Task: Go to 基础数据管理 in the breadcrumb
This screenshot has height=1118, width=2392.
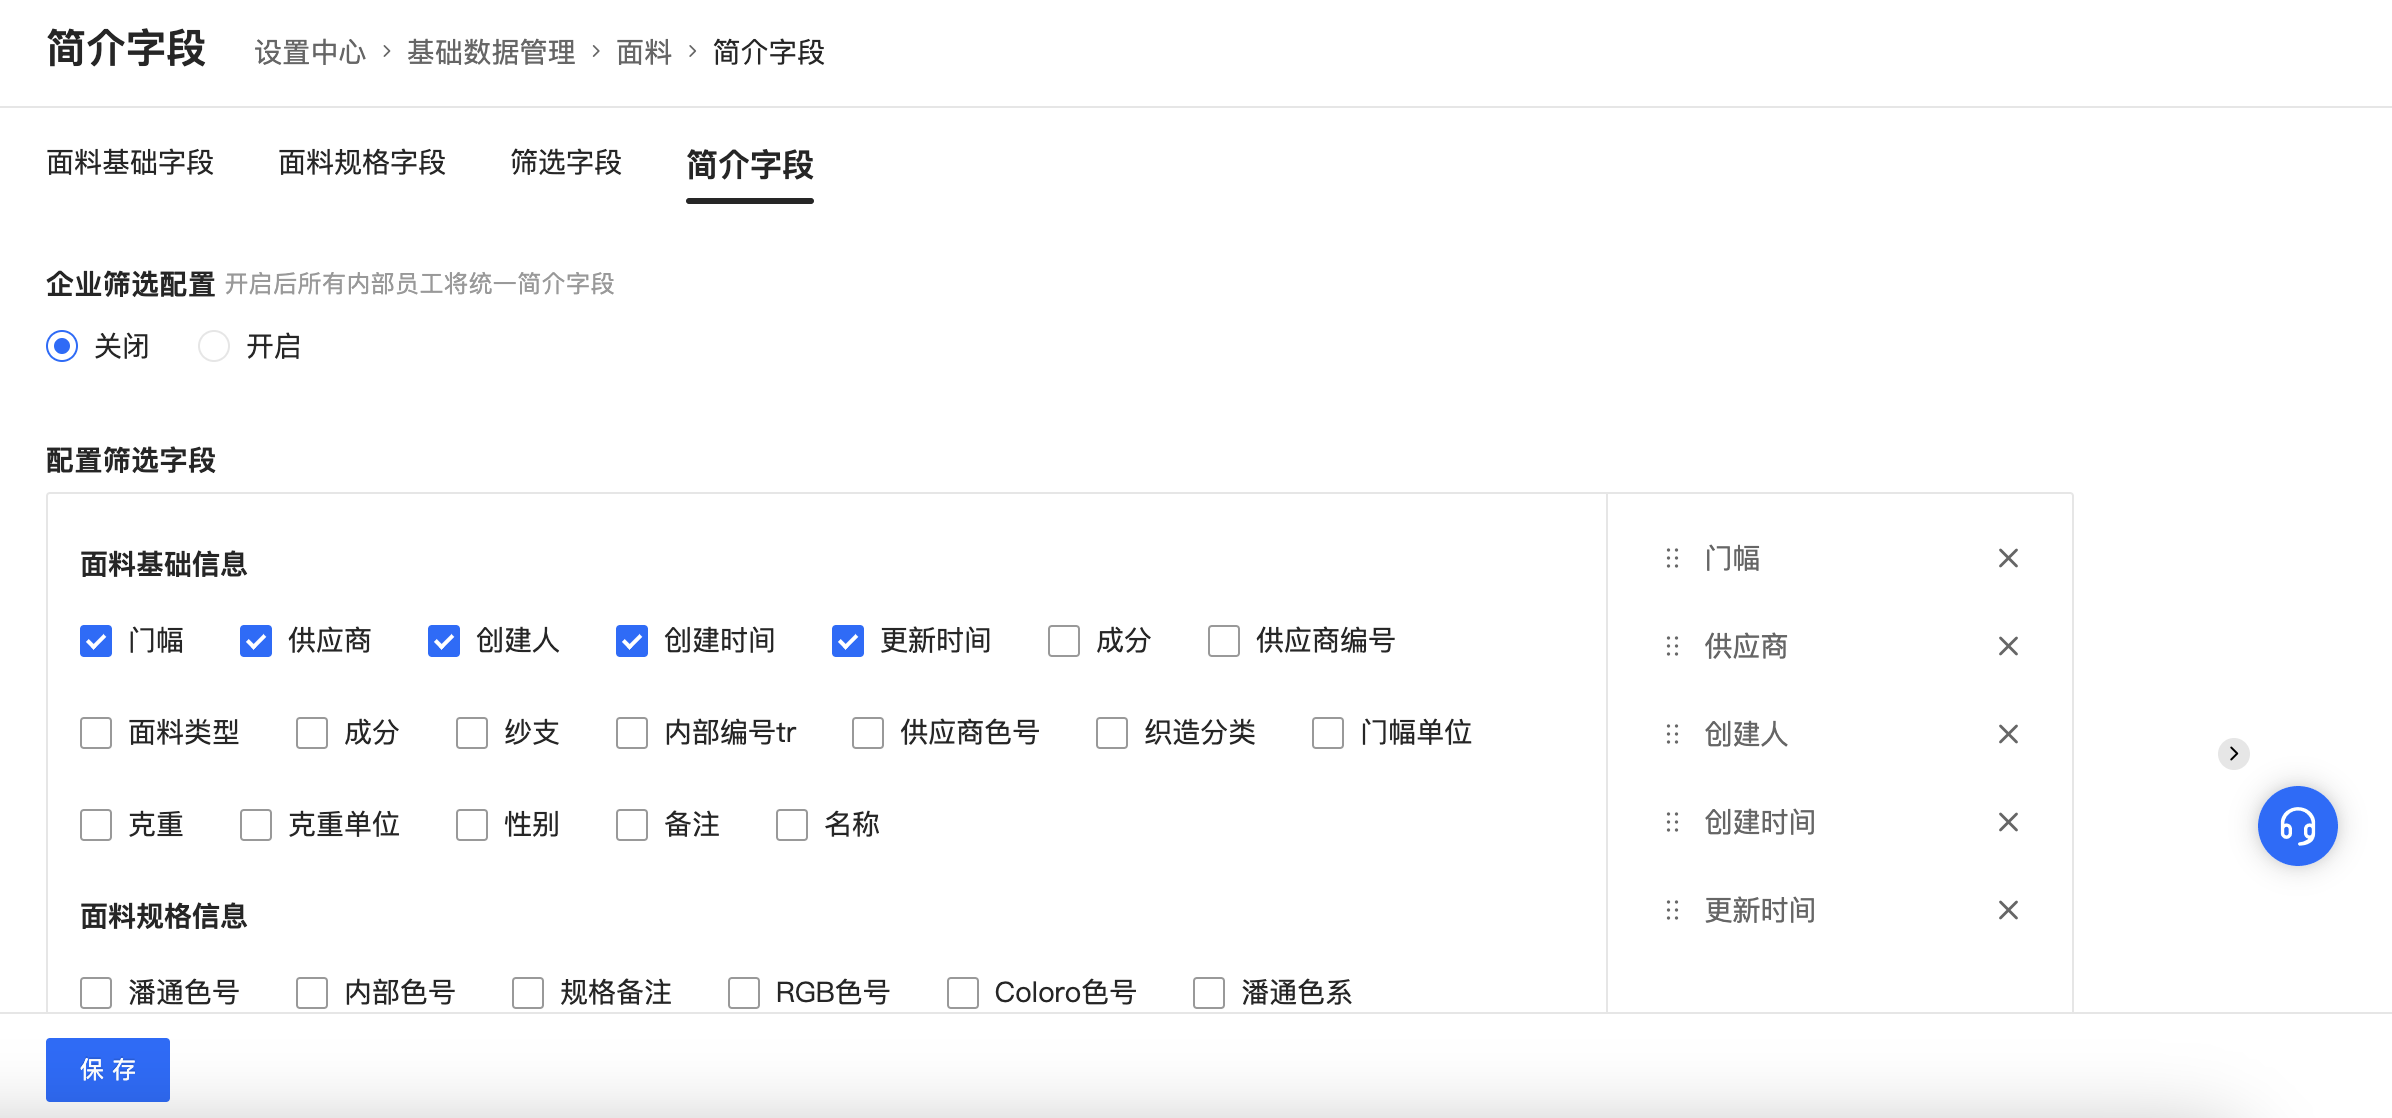Action: [491, 52]
